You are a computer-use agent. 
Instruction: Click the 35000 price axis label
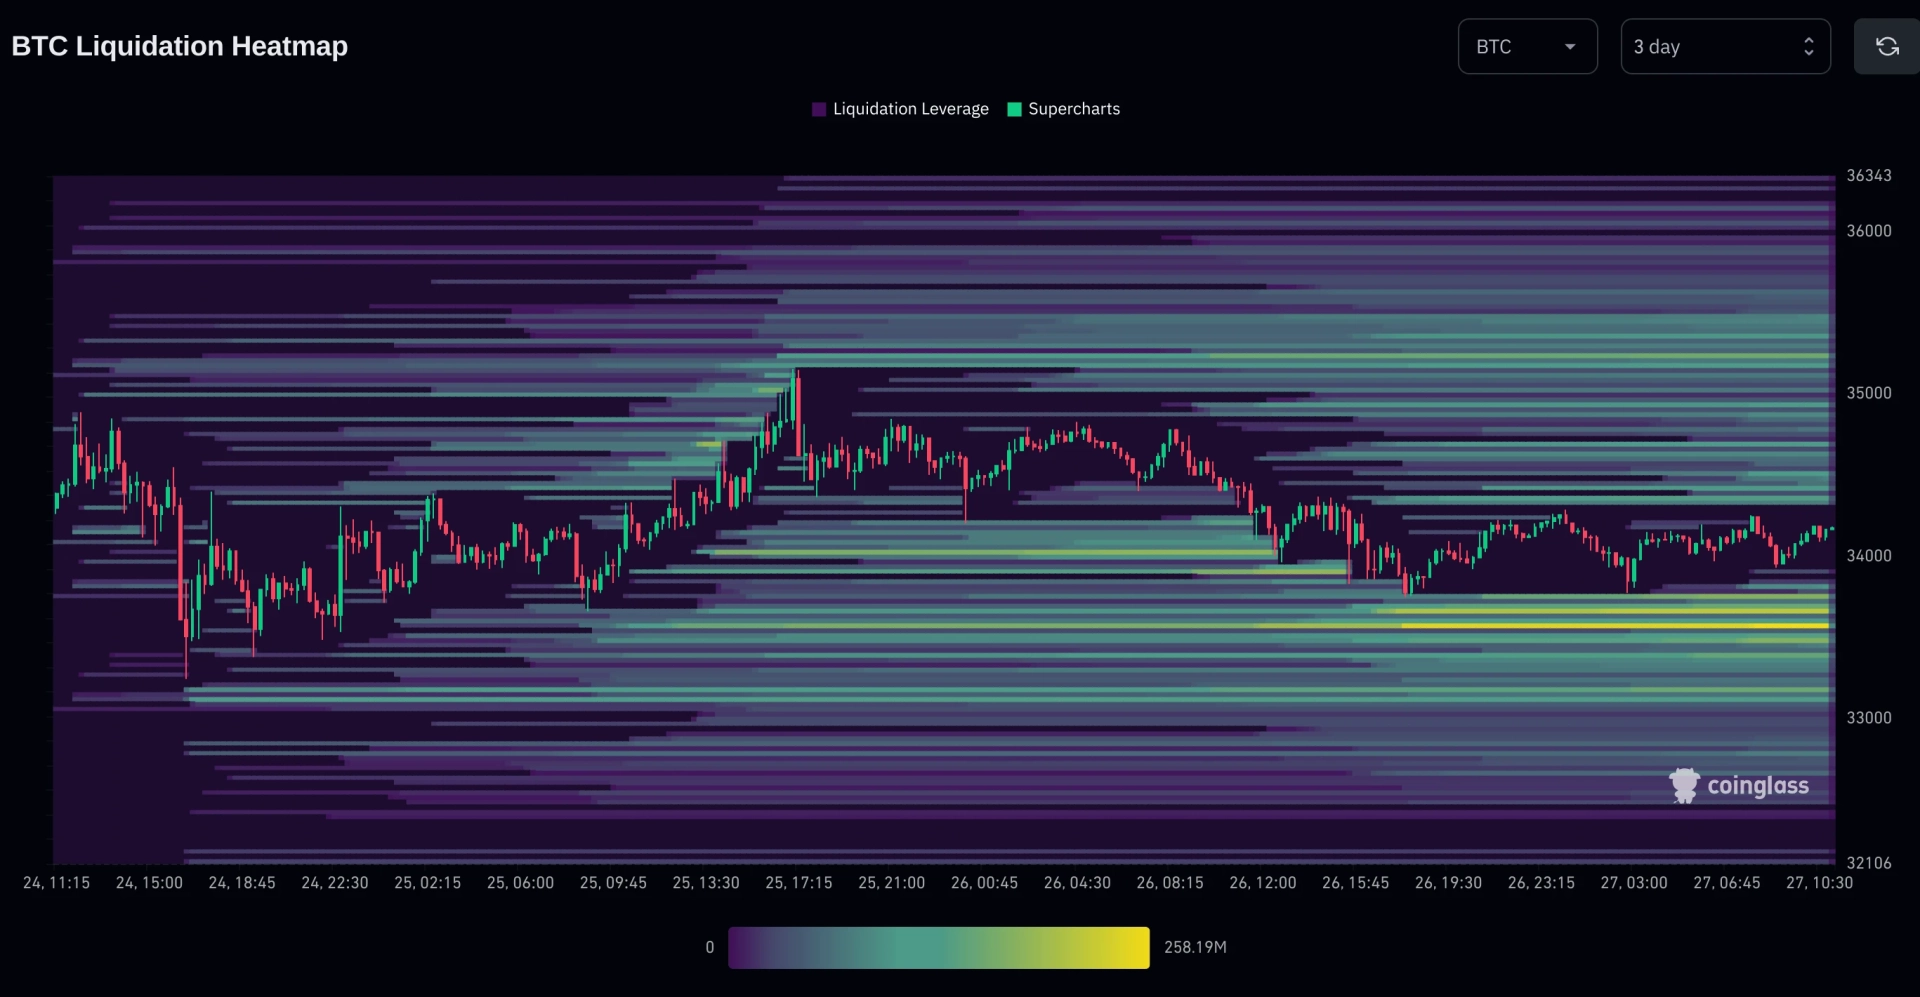pyautogui.click(x=1869, y=393)
